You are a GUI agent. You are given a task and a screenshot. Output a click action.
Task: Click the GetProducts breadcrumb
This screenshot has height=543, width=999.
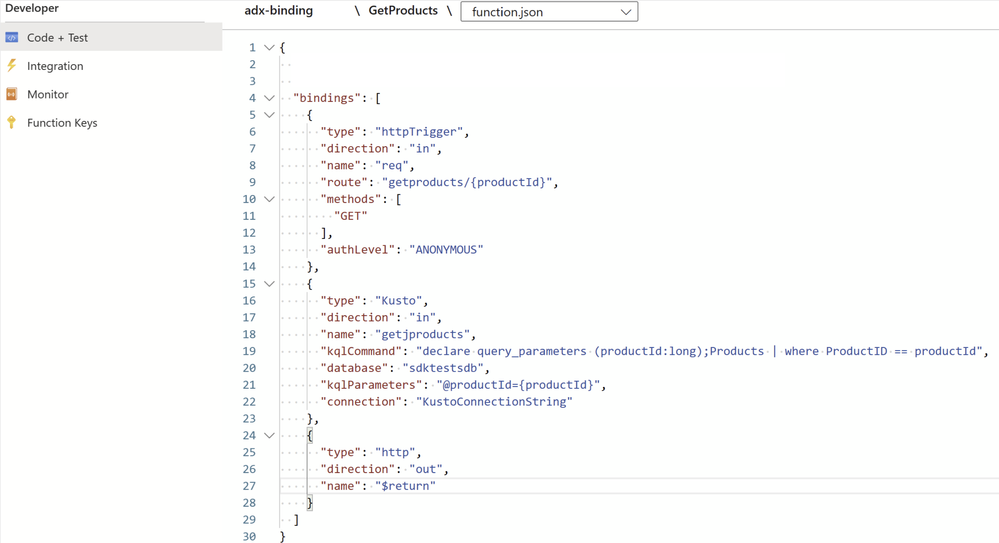click(x=403, y=10)
